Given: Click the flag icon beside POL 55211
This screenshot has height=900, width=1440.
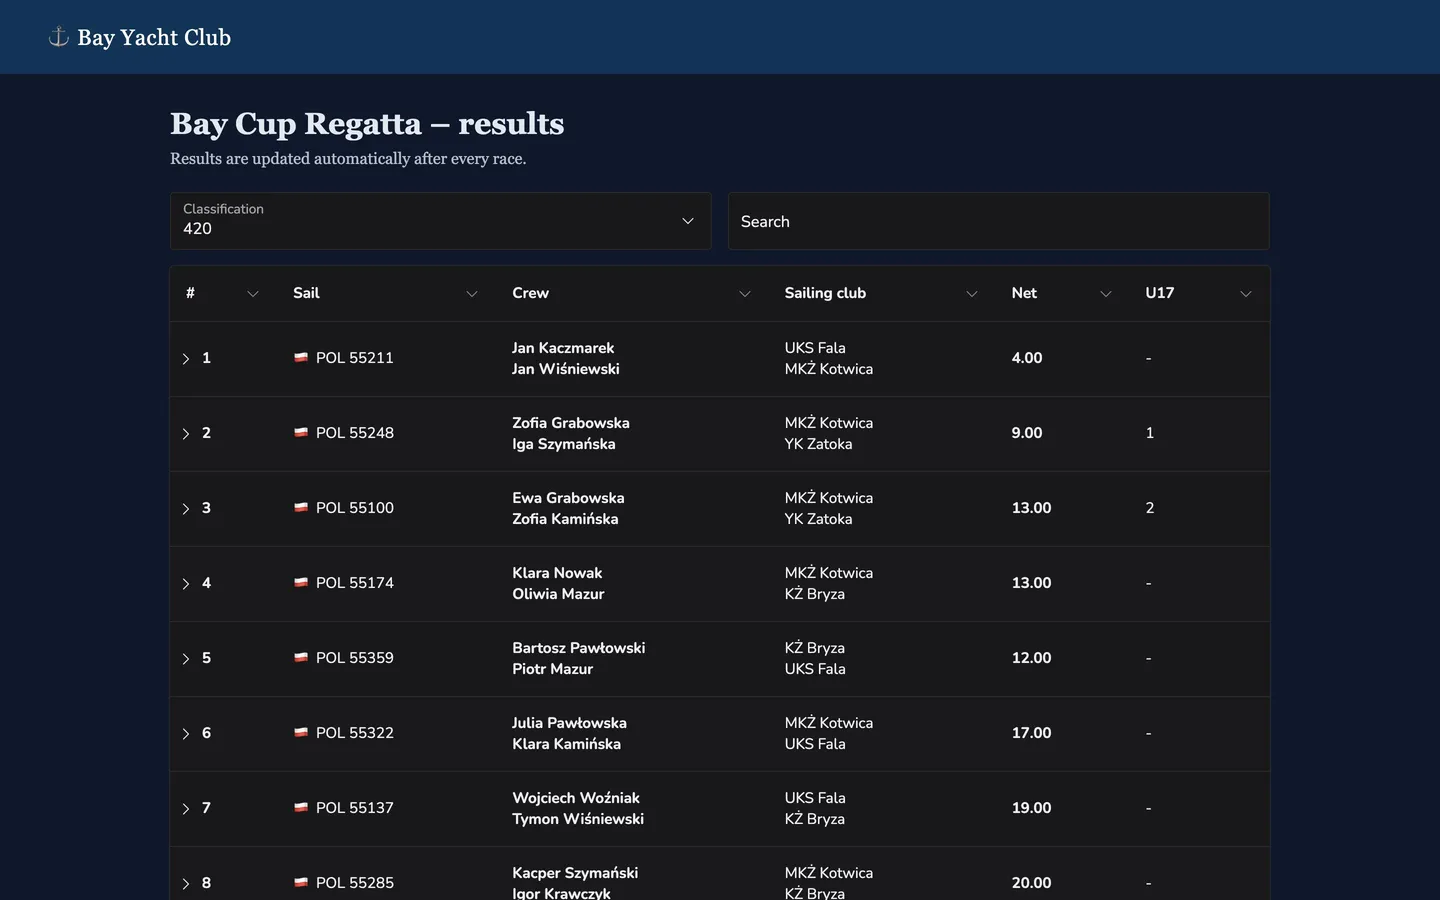Looking at the screenshot, I should 301,357.
